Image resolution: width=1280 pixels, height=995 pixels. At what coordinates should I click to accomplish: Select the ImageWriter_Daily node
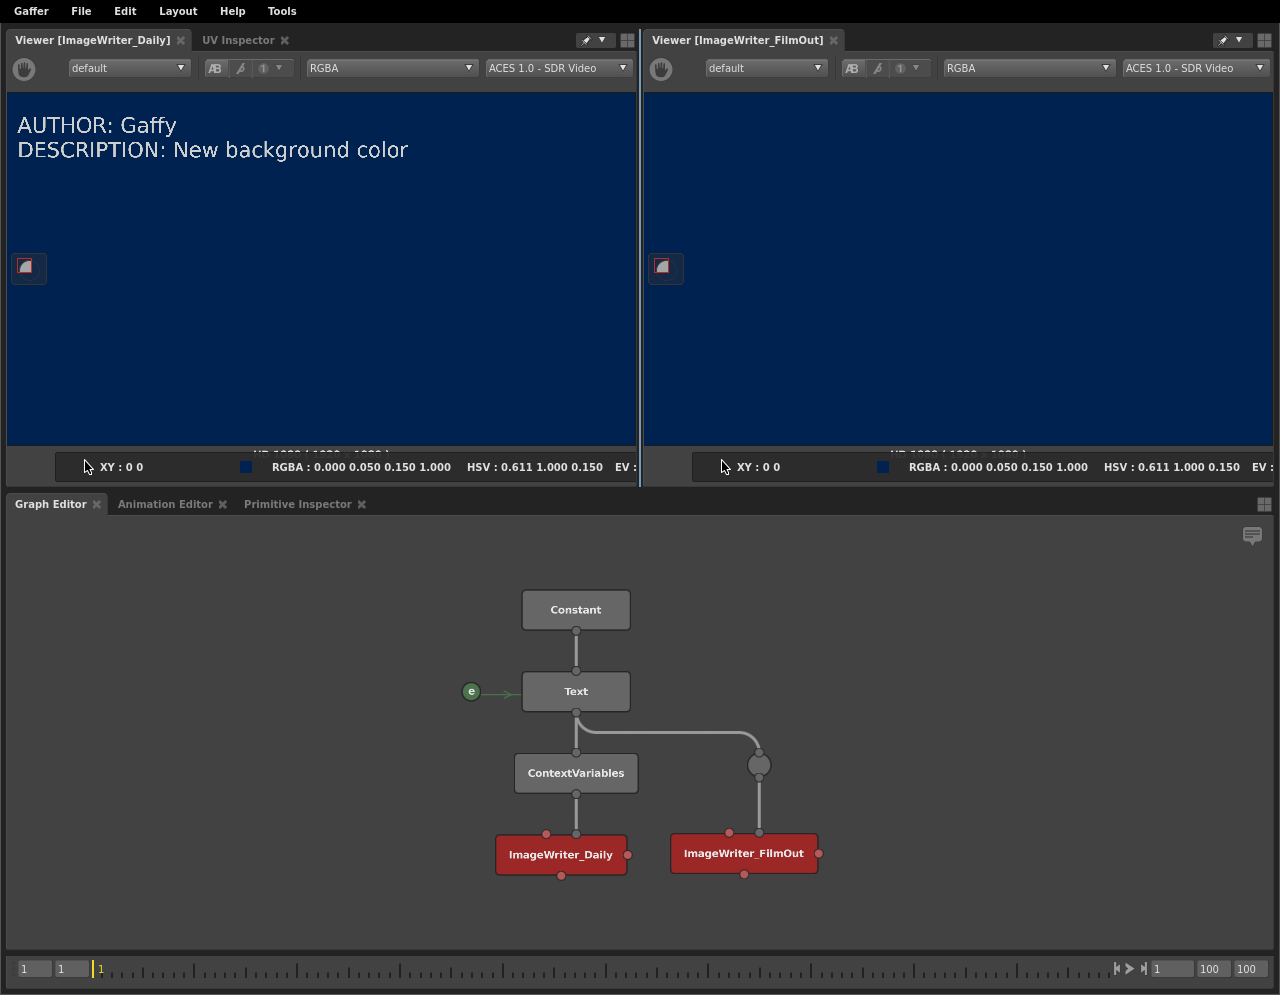561,855
